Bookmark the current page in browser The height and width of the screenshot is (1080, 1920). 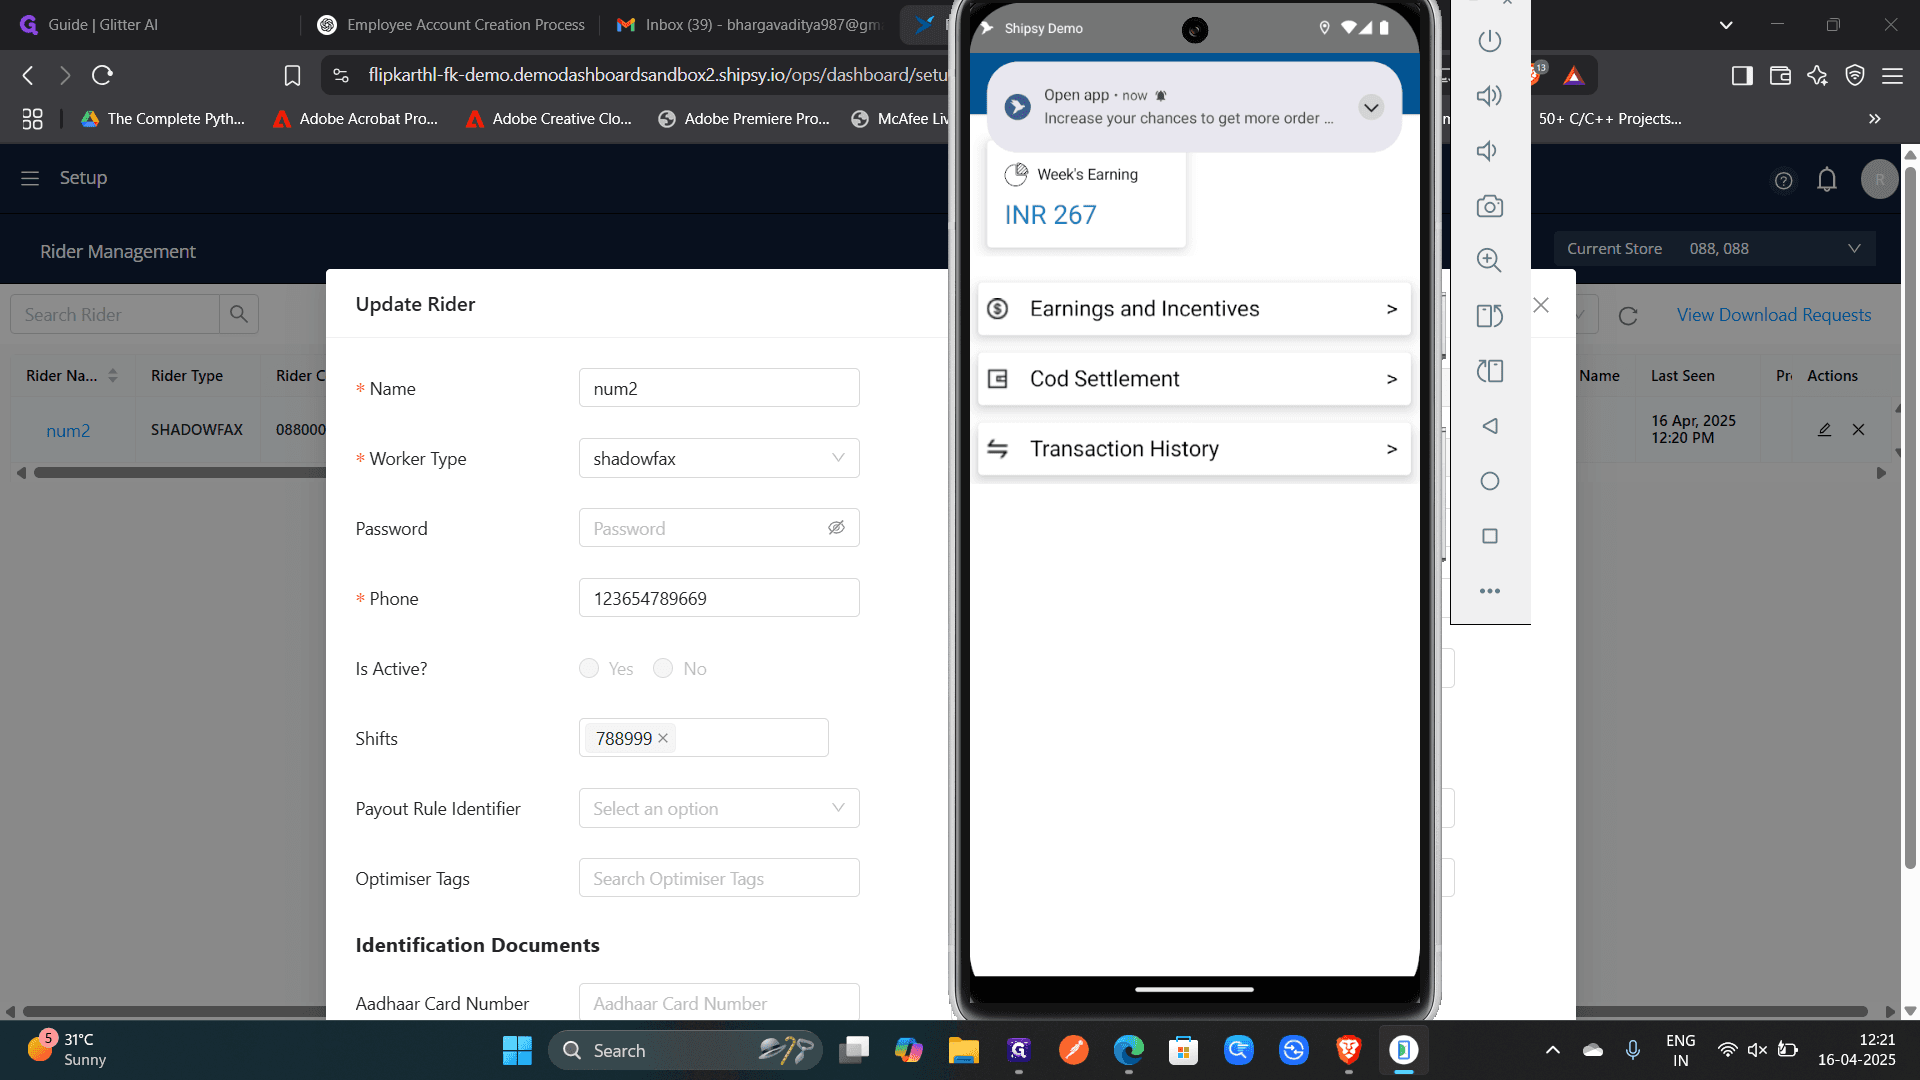292,75
